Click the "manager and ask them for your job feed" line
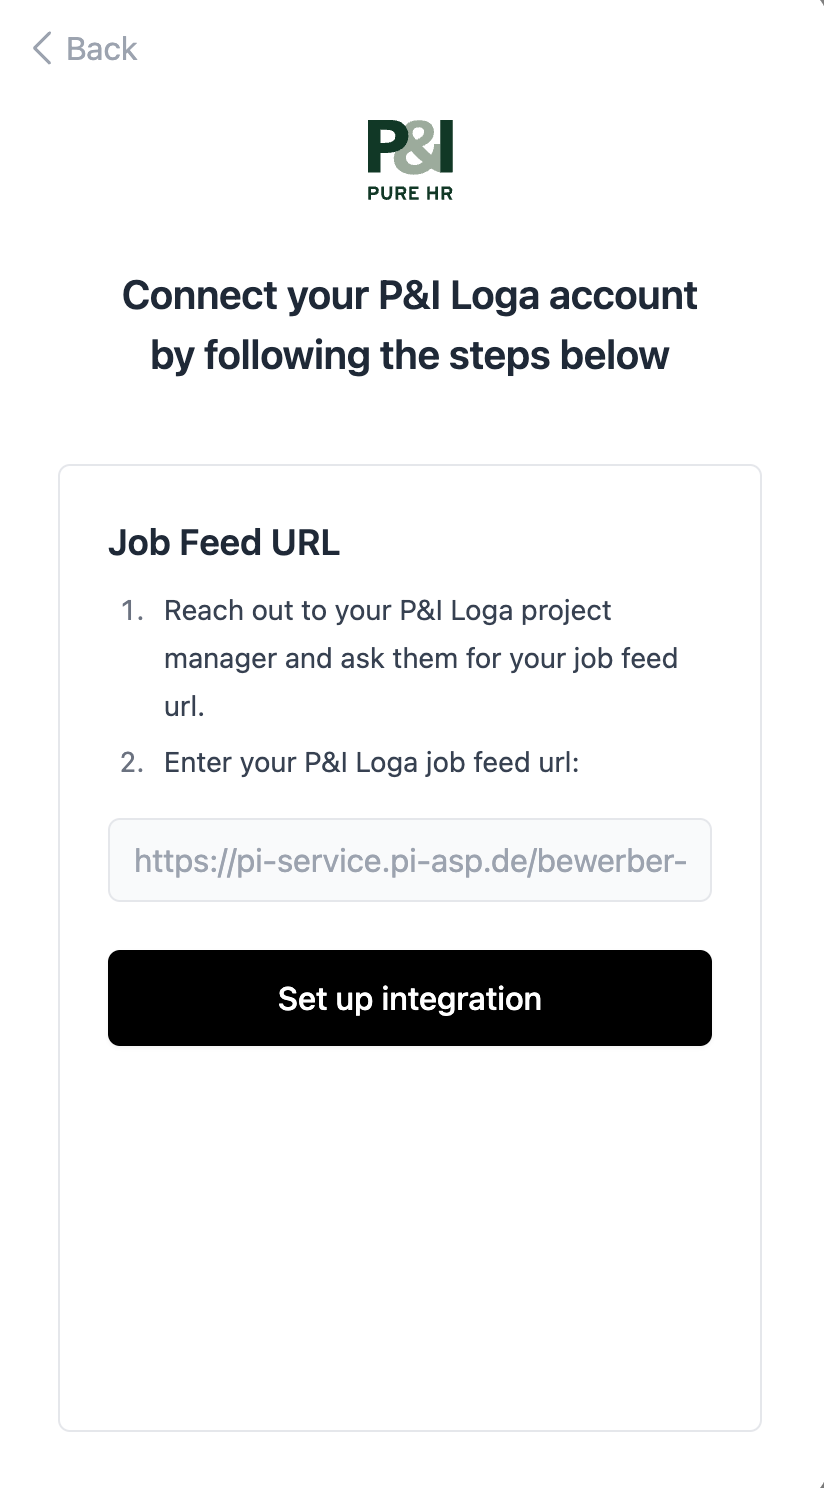This screenshot has width=824, height=1488. [421, 659]
